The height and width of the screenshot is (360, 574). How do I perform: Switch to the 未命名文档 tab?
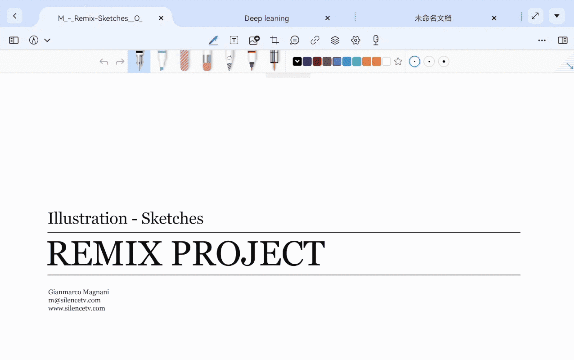pyautogui.click(x=433, y=18)
